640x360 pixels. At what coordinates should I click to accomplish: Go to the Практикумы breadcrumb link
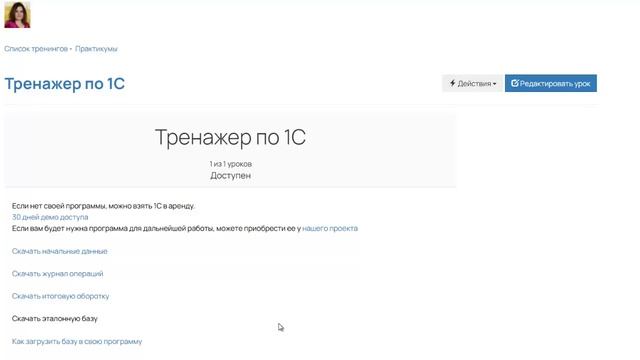(x=96, y=49)
